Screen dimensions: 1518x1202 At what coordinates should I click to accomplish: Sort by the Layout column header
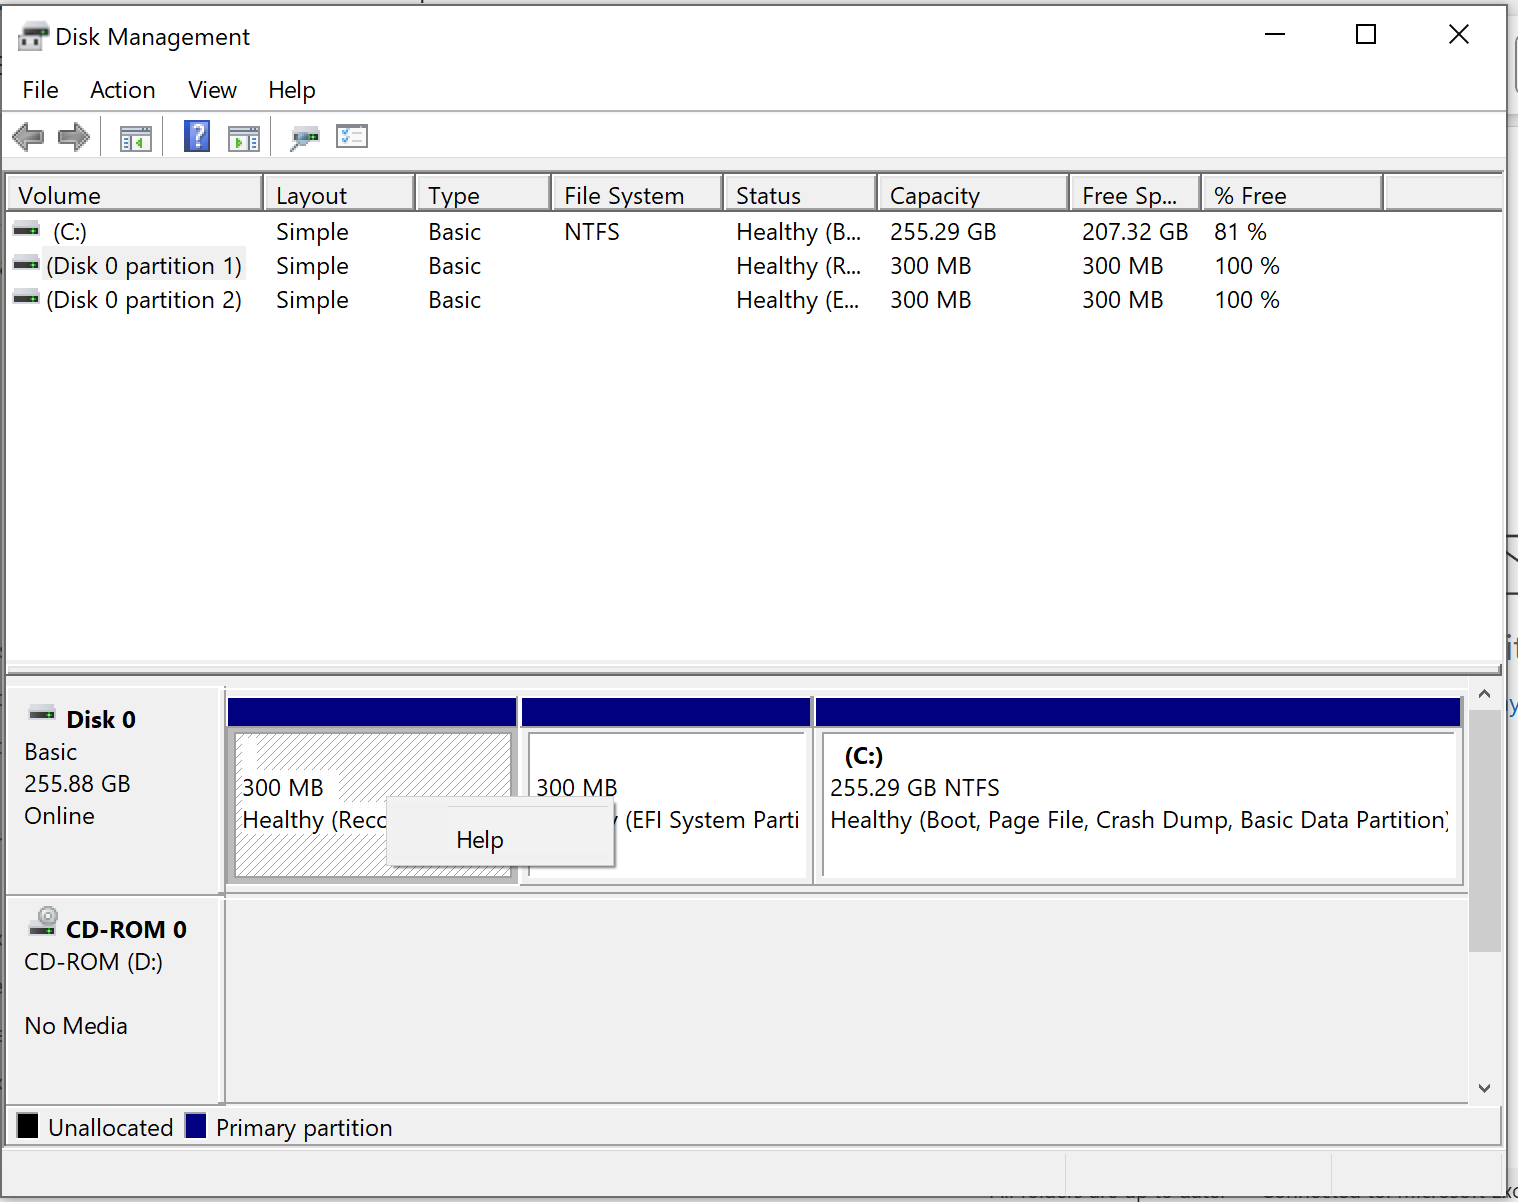(340, 194)
